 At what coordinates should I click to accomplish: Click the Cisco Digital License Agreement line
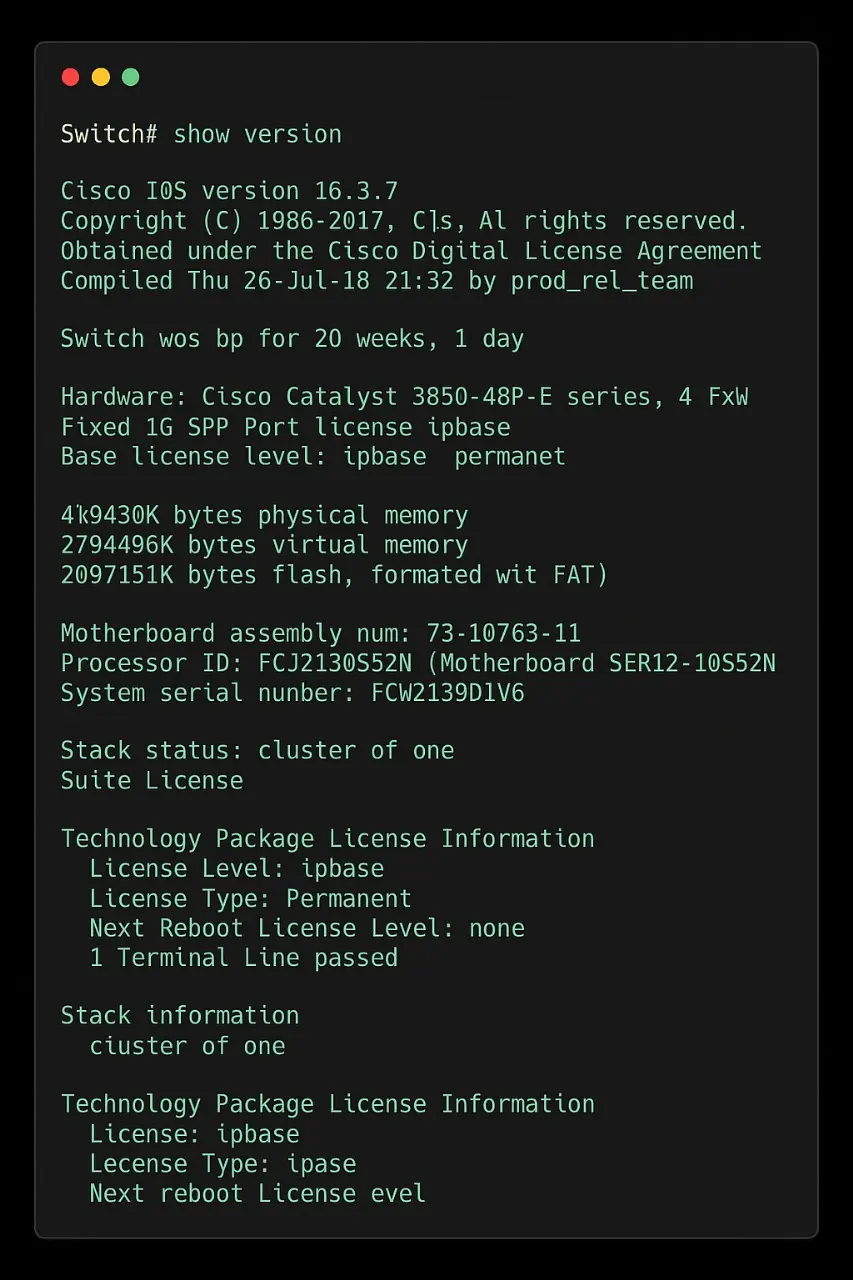[x=411, y=251]
